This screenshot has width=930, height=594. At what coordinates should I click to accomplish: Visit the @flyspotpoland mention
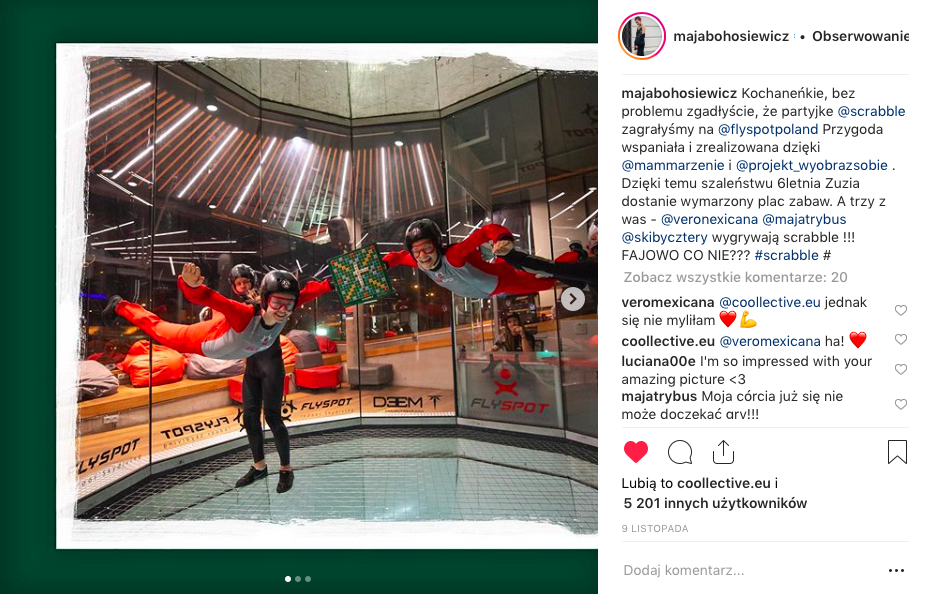pyautogui.click(x=767, y=129)
